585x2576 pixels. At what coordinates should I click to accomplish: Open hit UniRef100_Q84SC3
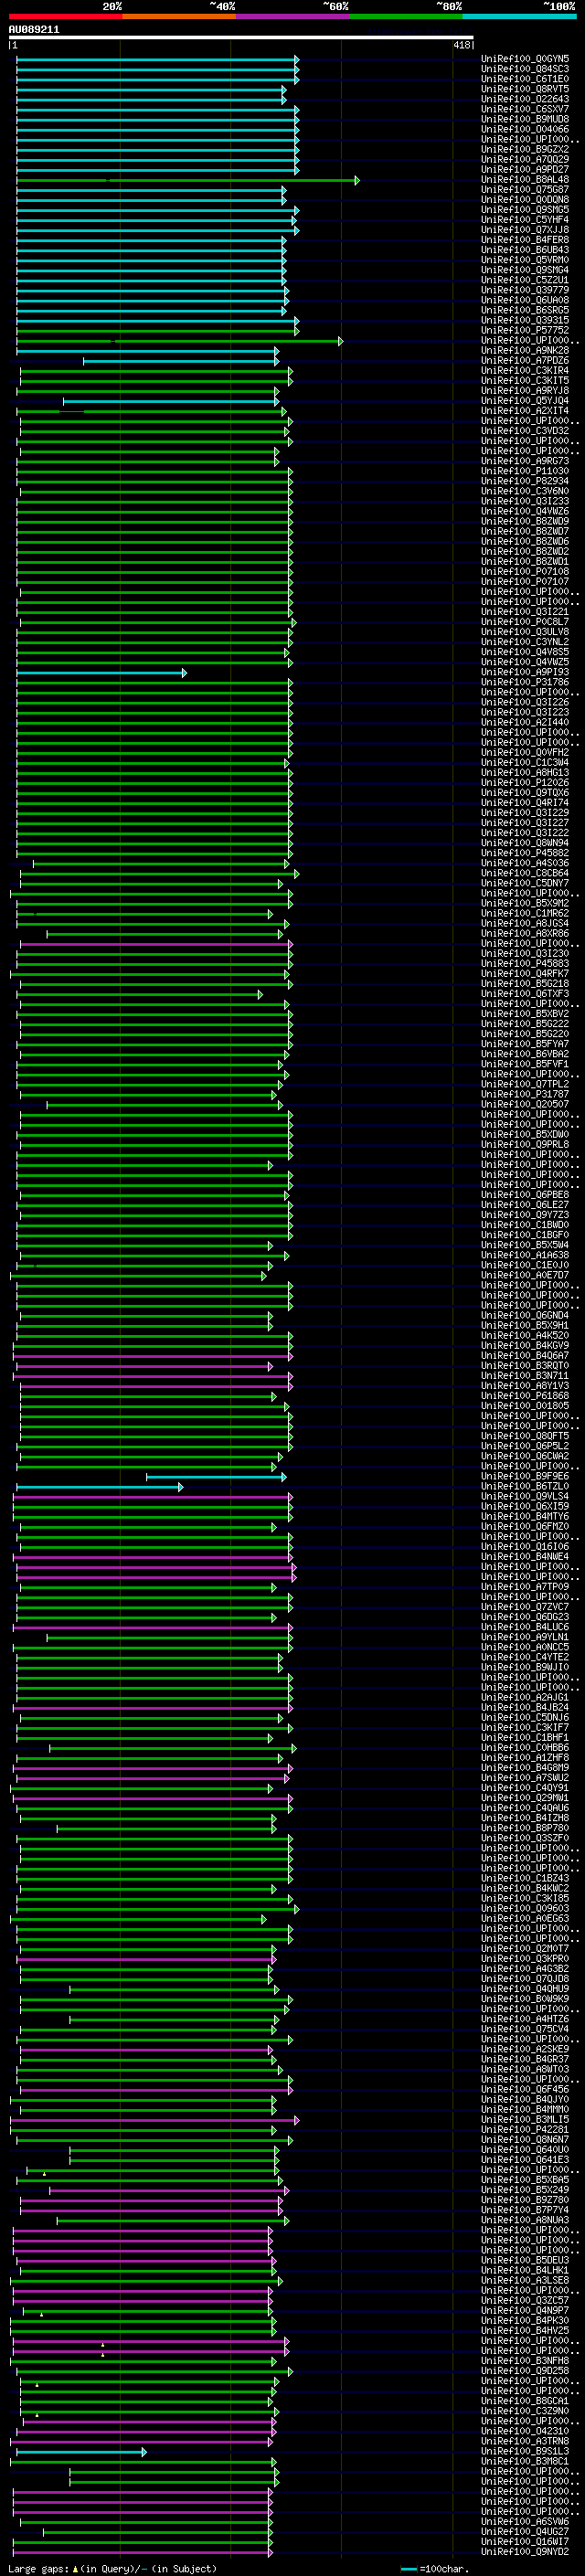[x=525, y=69]
